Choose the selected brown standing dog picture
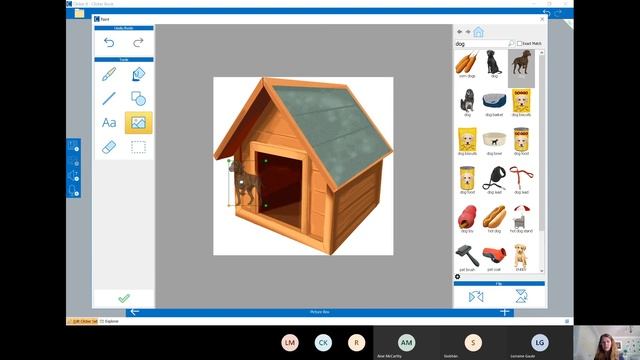This screenshot has width=640, height=360. click(x=521, y=68)
